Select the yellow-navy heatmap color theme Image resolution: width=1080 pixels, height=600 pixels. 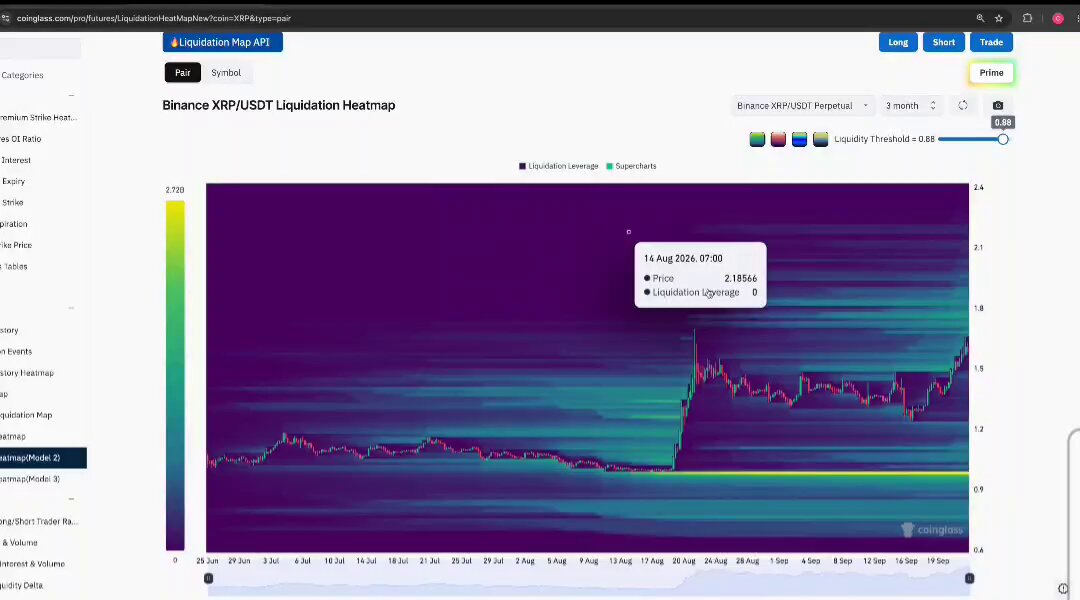820,139
